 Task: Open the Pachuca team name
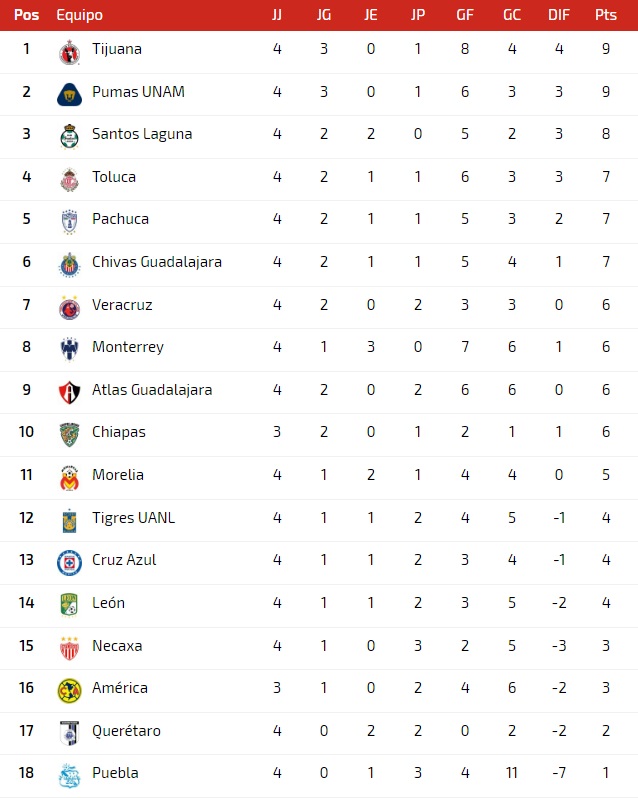121,219
